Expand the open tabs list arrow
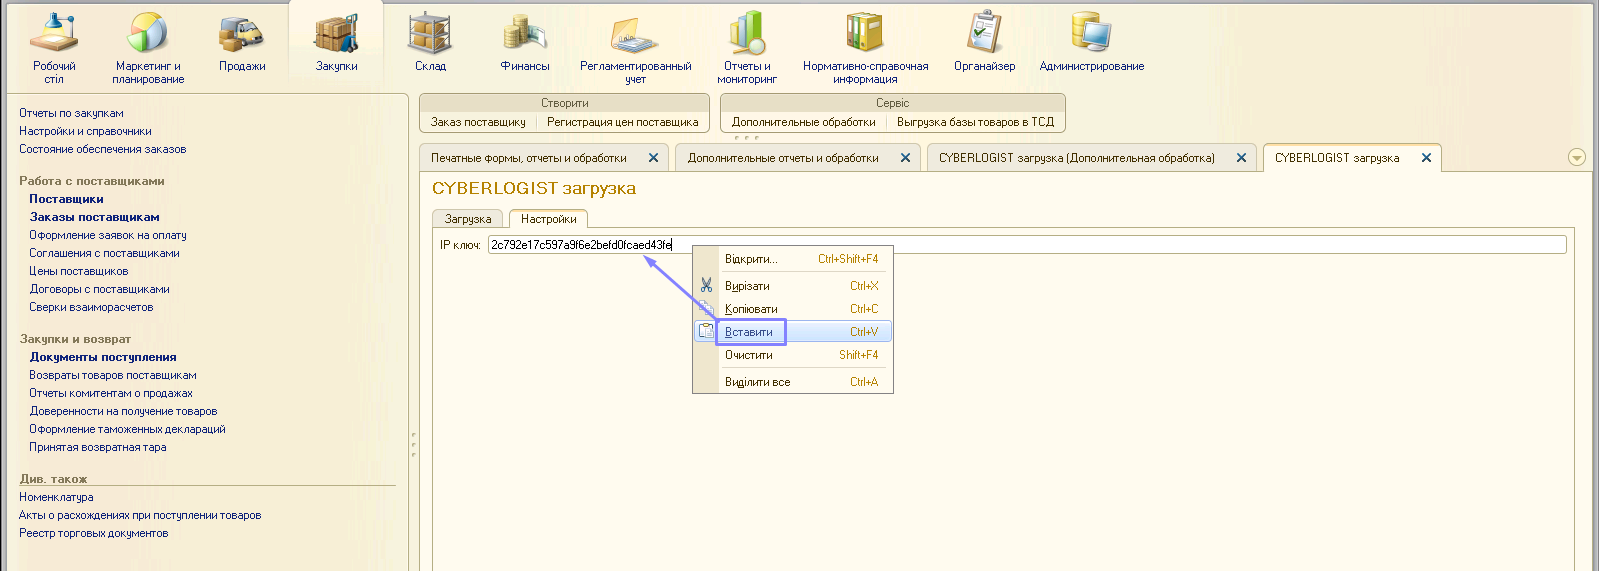 1577,157
